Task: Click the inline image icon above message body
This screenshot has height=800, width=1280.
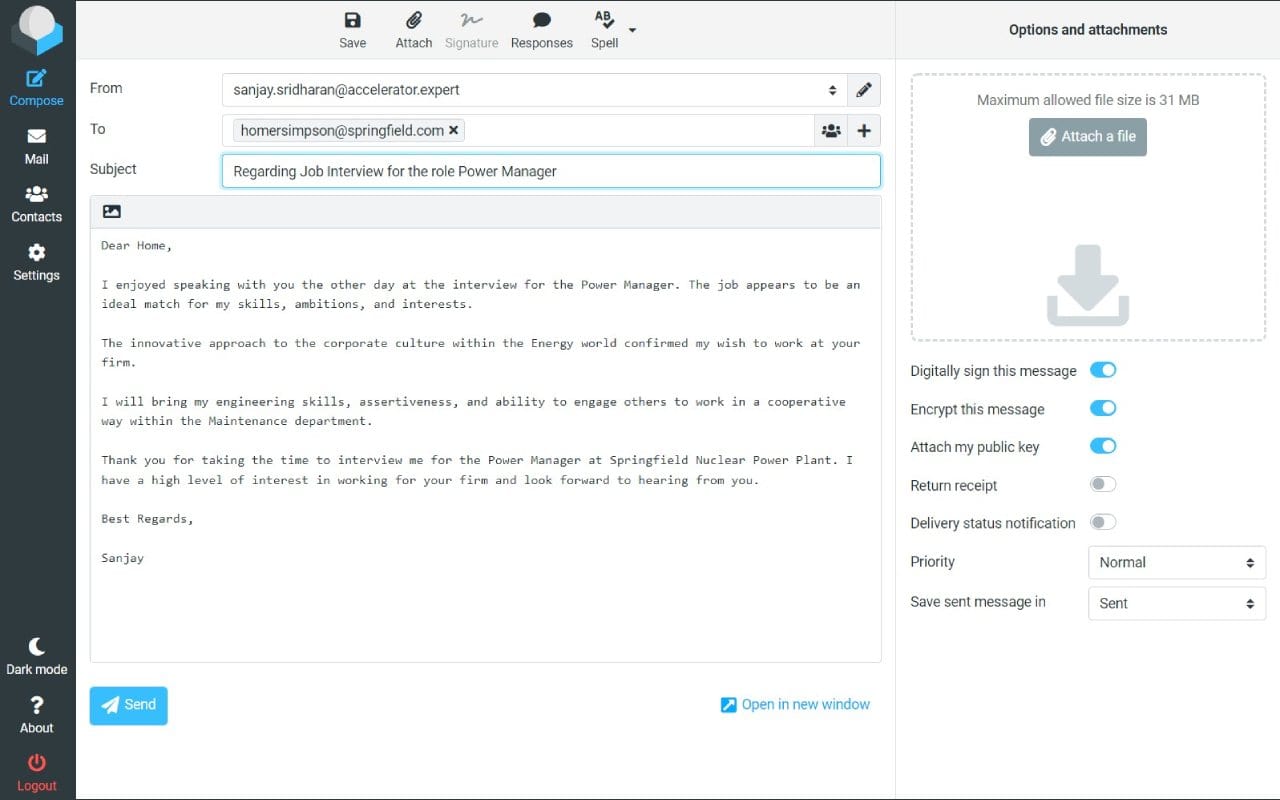Action: [x=111, y=211]
